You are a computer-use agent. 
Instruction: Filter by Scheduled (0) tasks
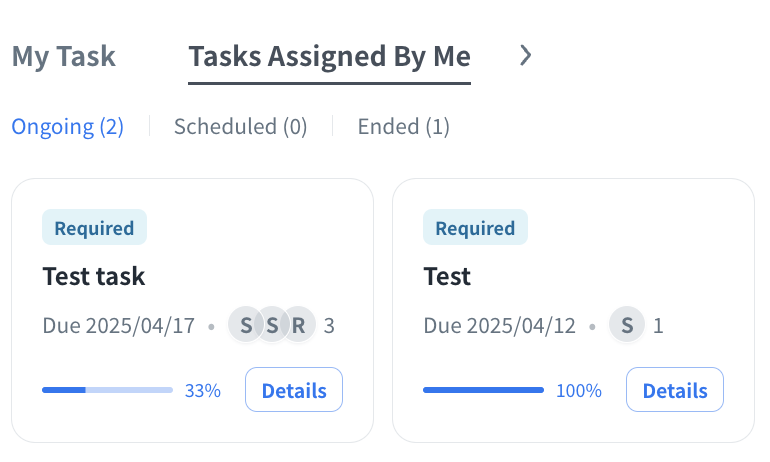click(240, 127)
